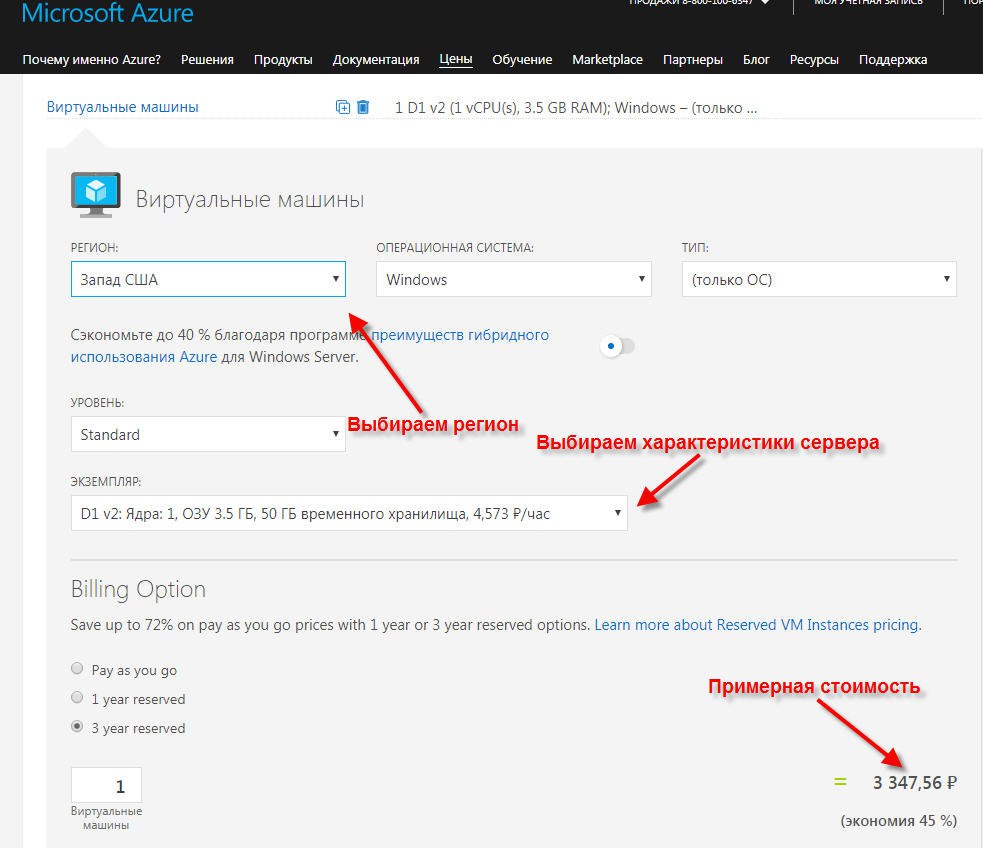Open the Регион dropdown showing Запад США
Viewport: 983px width, 848px height.
tap(208, 280)
